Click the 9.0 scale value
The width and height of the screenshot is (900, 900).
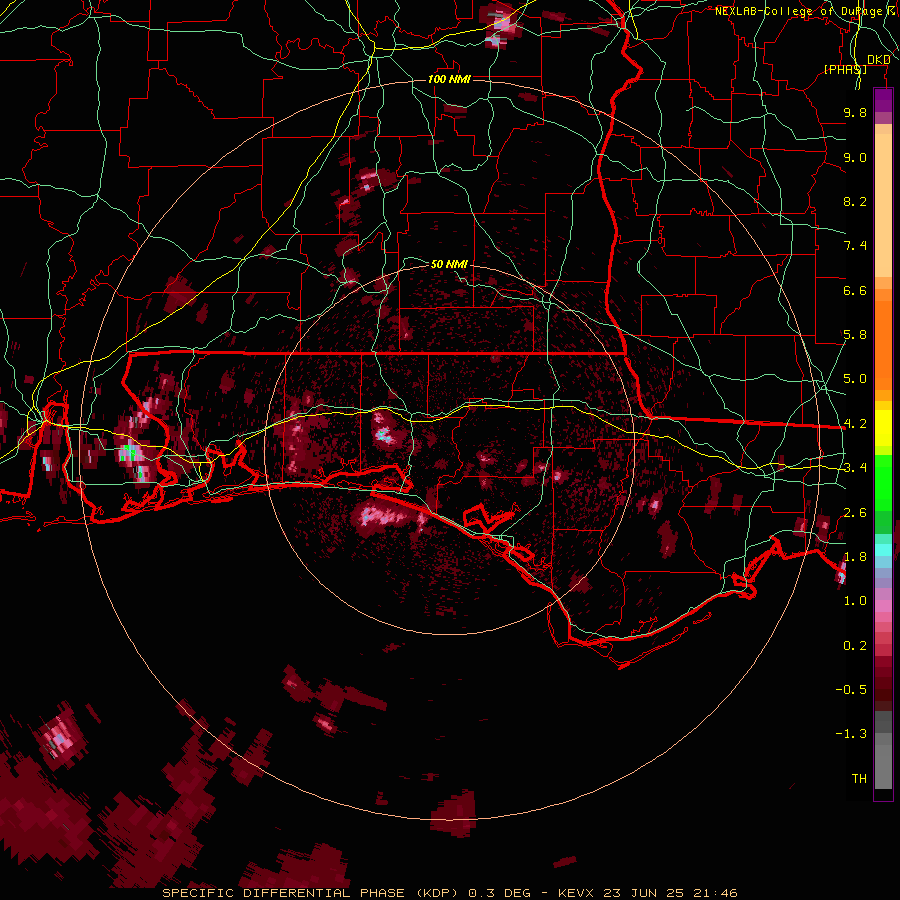[x=855, y=157]
